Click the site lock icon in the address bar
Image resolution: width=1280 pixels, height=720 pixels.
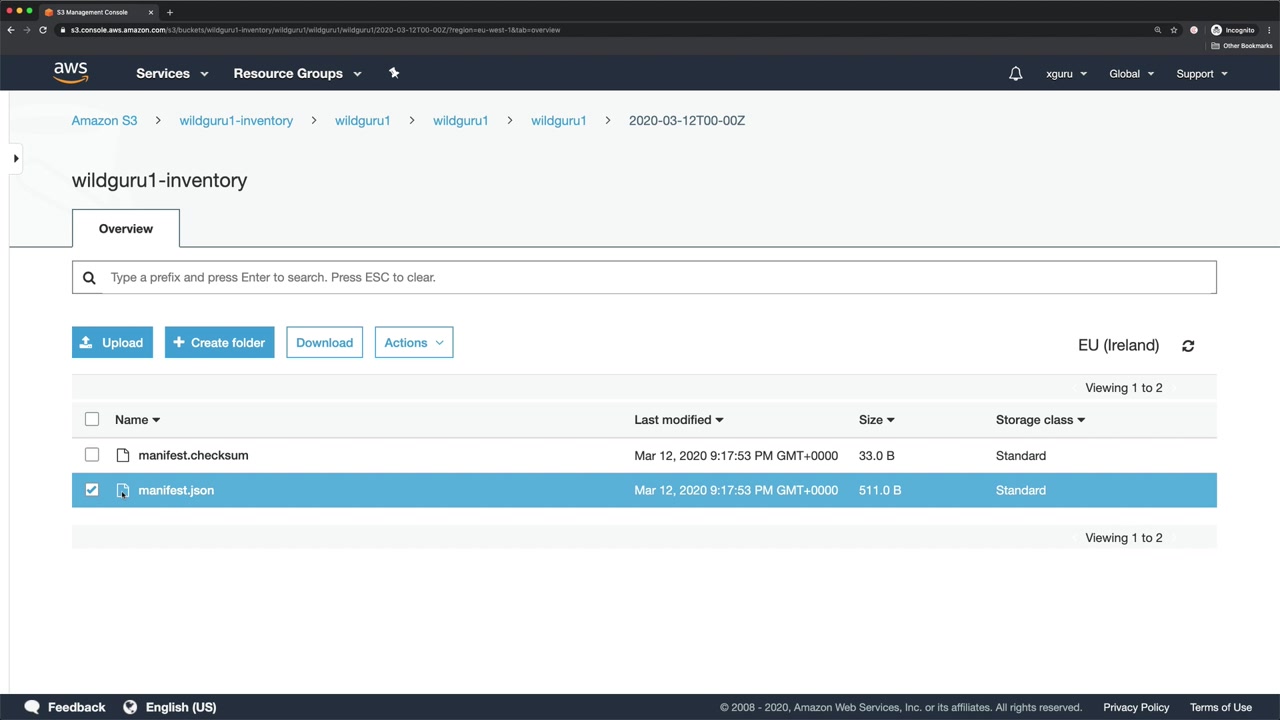click(63, 30)
